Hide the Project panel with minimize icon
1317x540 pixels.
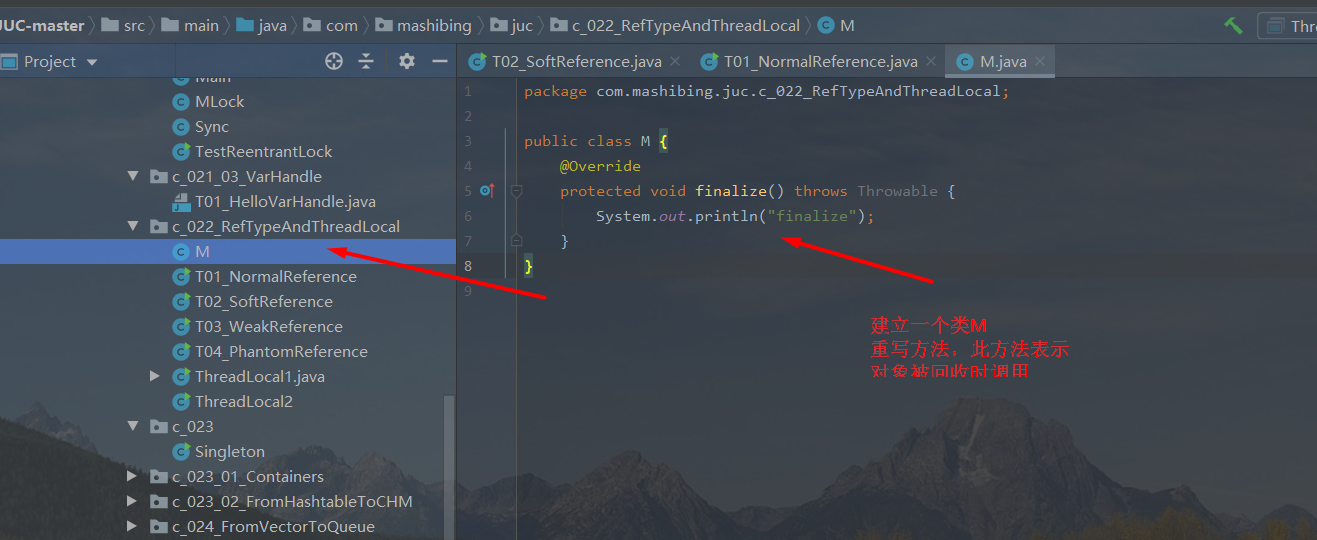tap(439, 62)
